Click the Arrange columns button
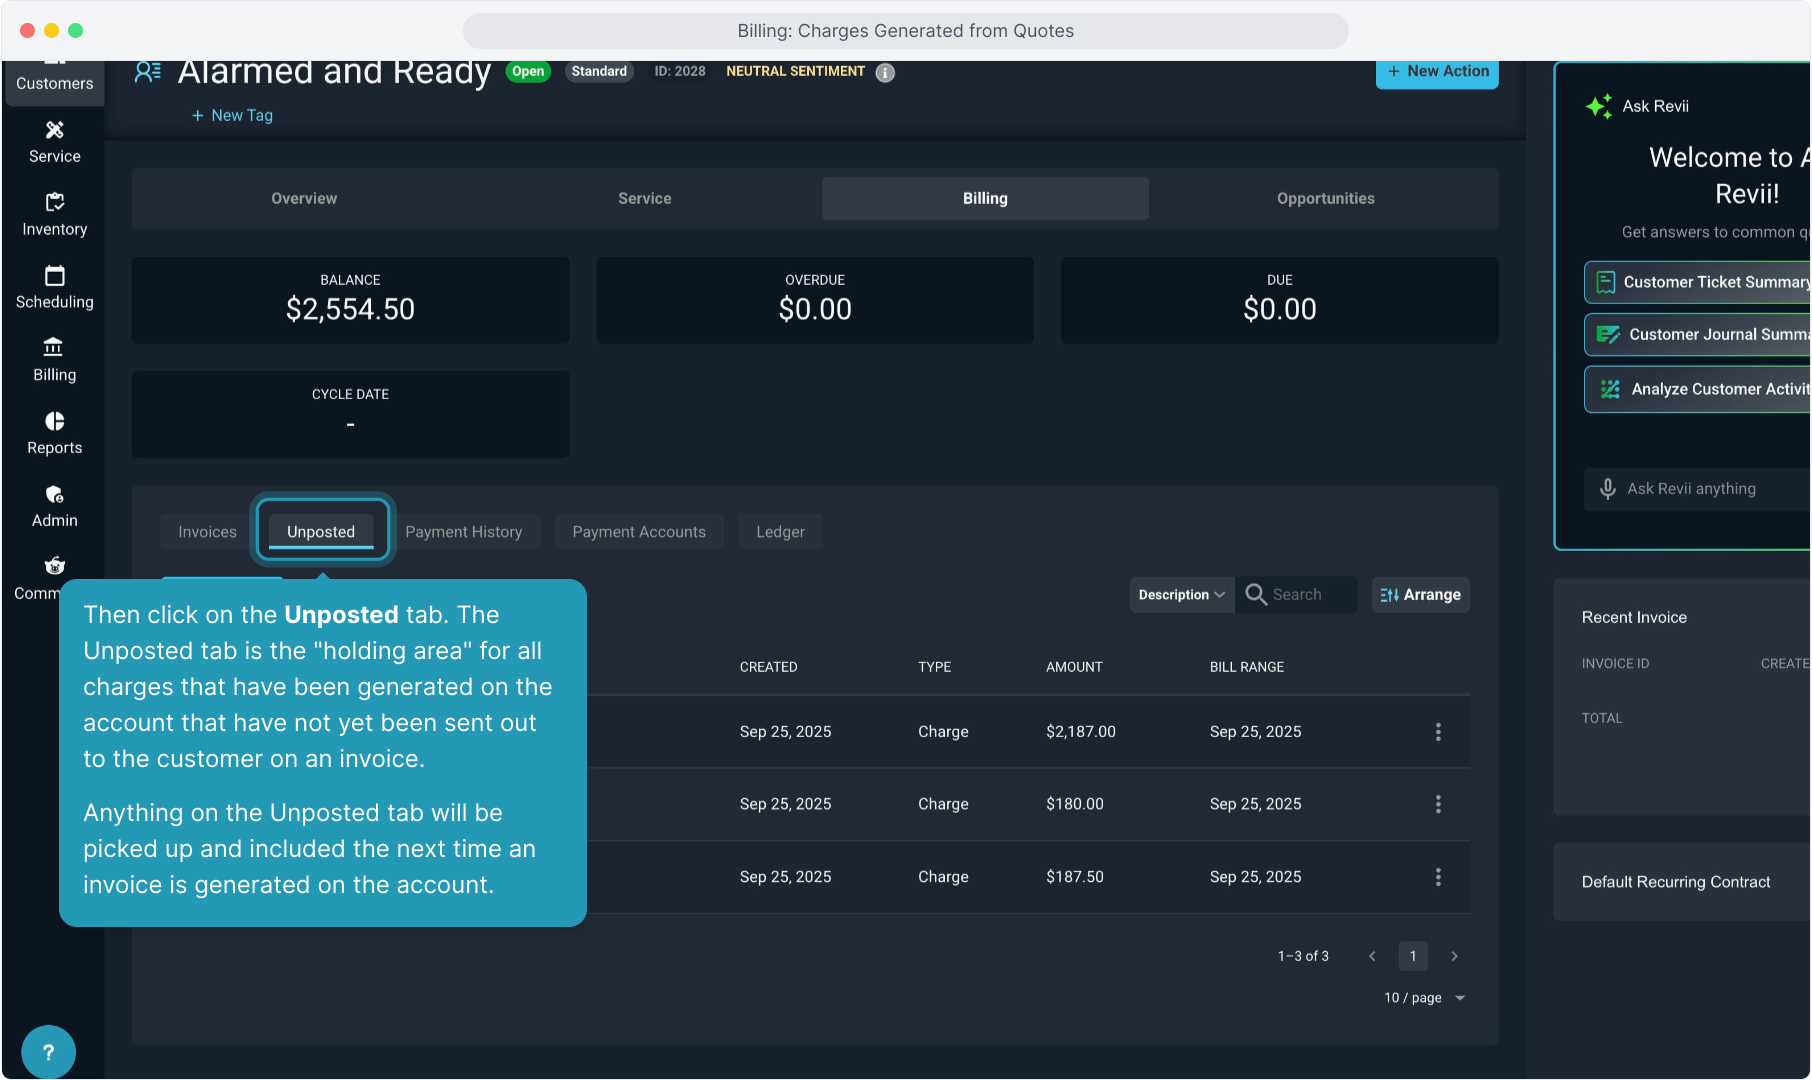 click(1420, 595)
